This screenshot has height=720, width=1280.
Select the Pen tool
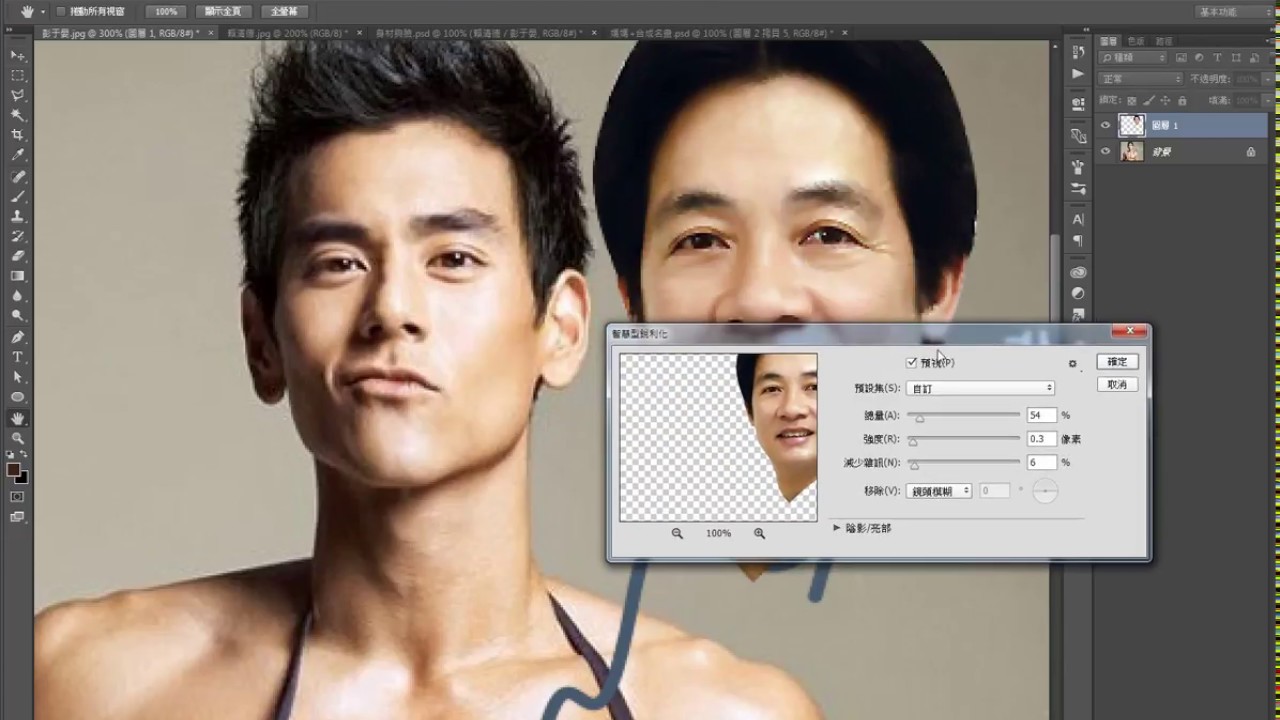click(x=18, y=338)
